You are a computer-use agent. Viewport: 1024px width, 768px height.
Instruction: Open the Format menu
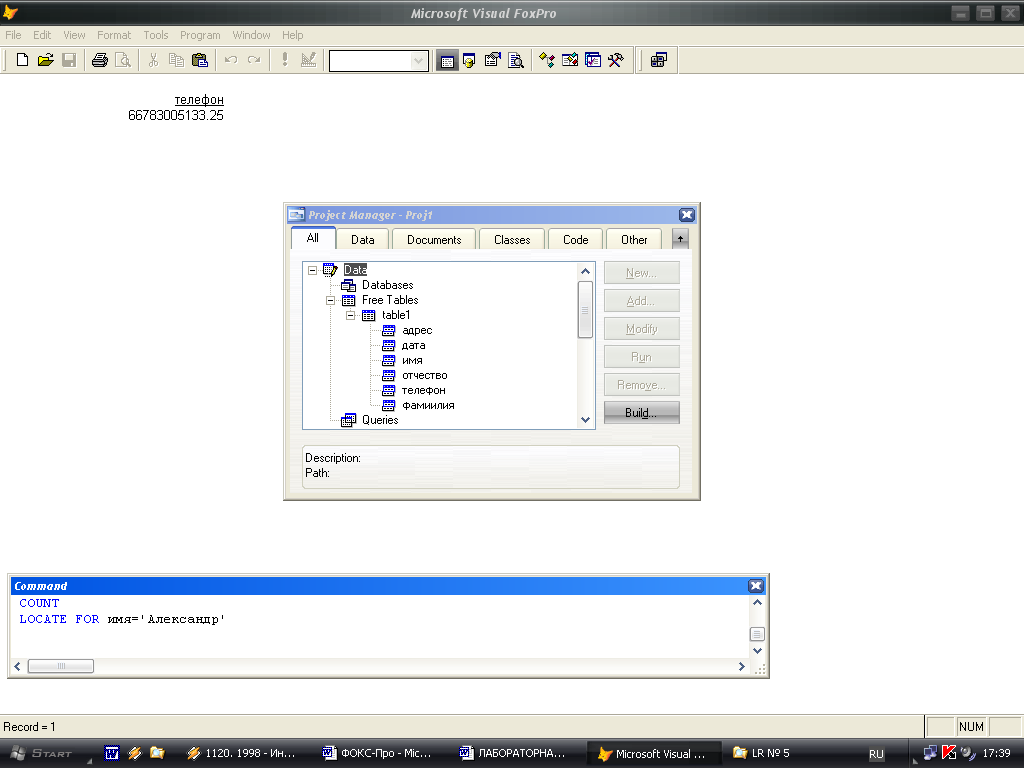point(114,35)
